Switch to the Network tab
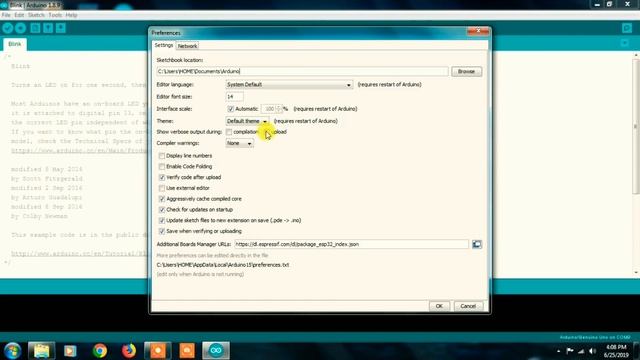 (187, 46)
